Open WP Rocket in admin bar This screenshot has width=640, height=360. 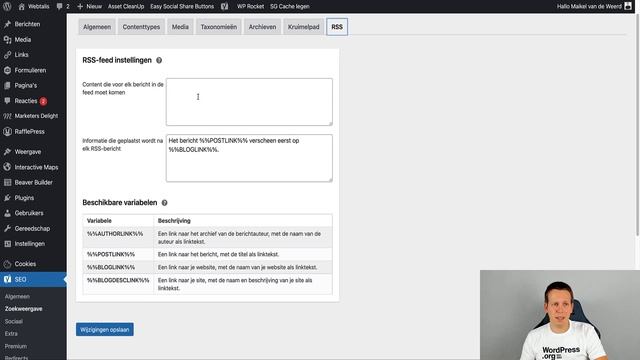pos(251,7)
